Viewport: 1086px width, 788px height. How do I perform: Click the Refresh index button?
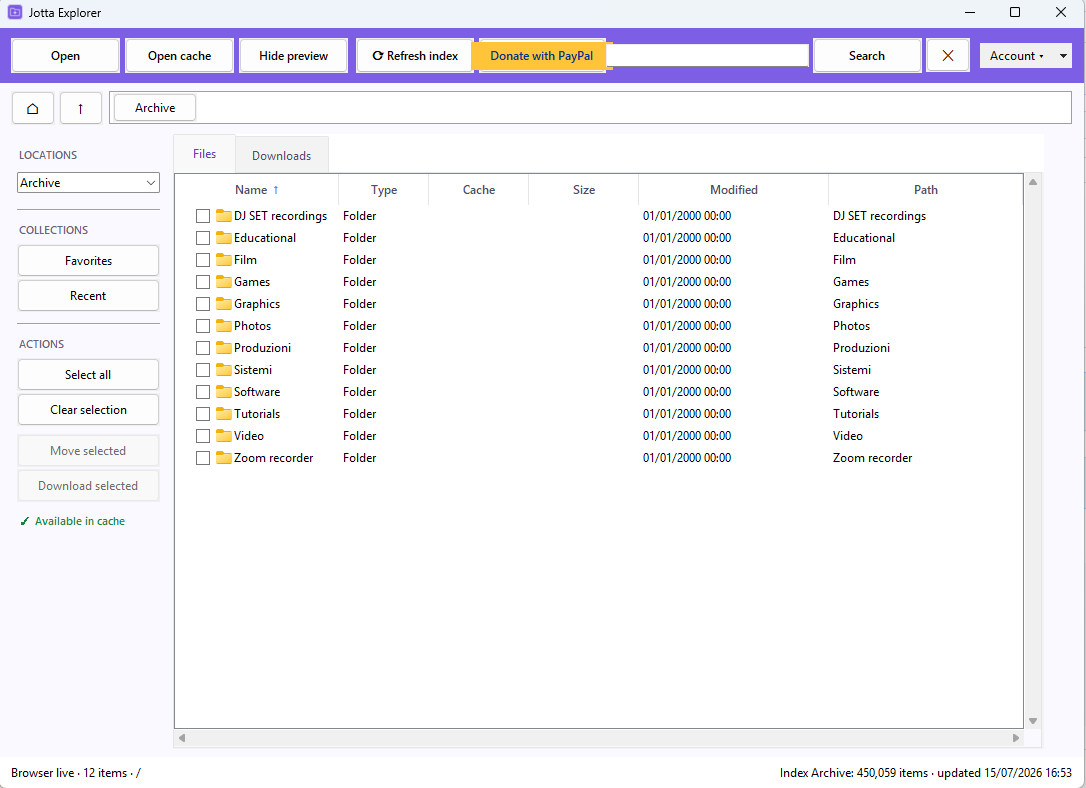[x=415, y=56]
